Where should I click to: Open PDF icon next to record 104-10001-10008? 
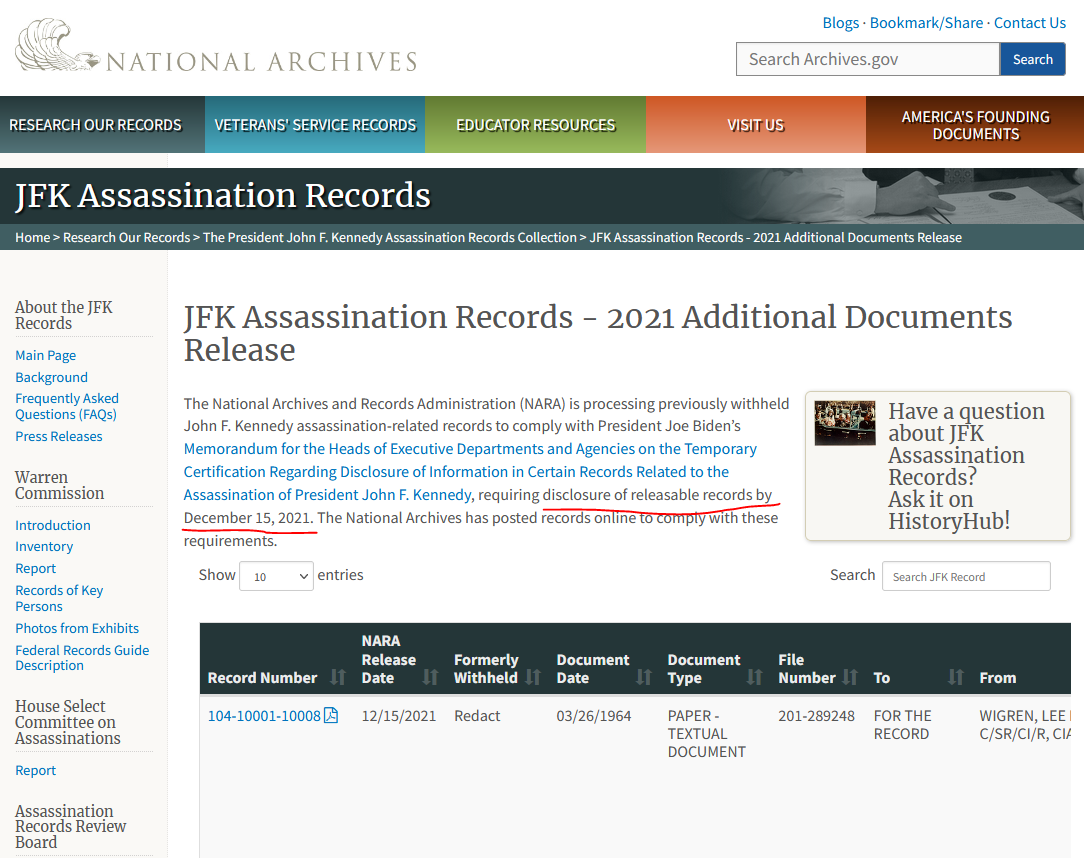[331, 716]
